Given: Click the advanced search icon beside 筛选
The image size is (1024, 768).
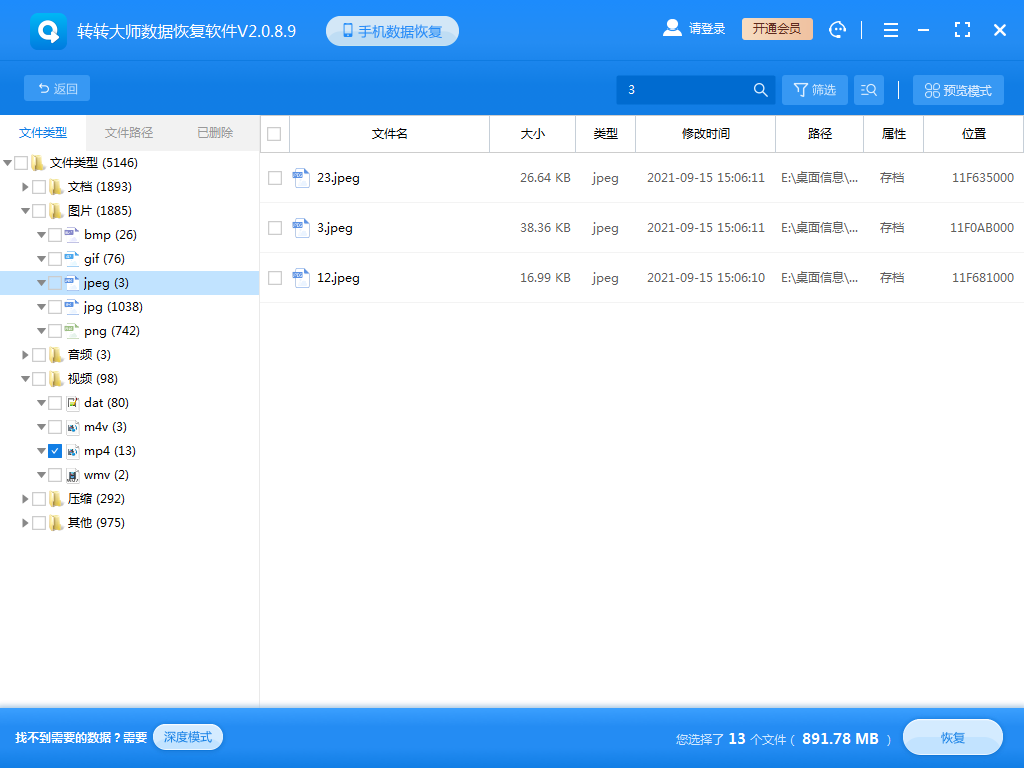Looking at the screenshot, I should pos(868,89).
